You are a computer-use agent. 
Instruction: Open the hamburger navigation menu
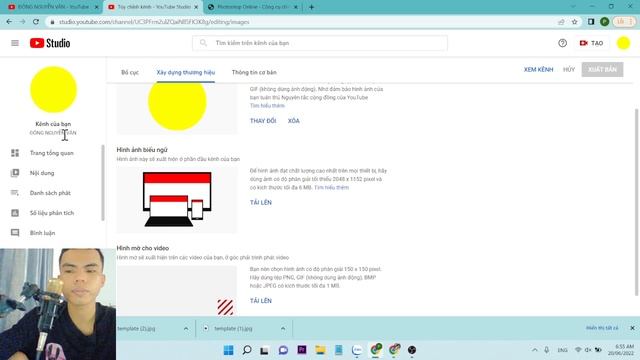(15, 43)
